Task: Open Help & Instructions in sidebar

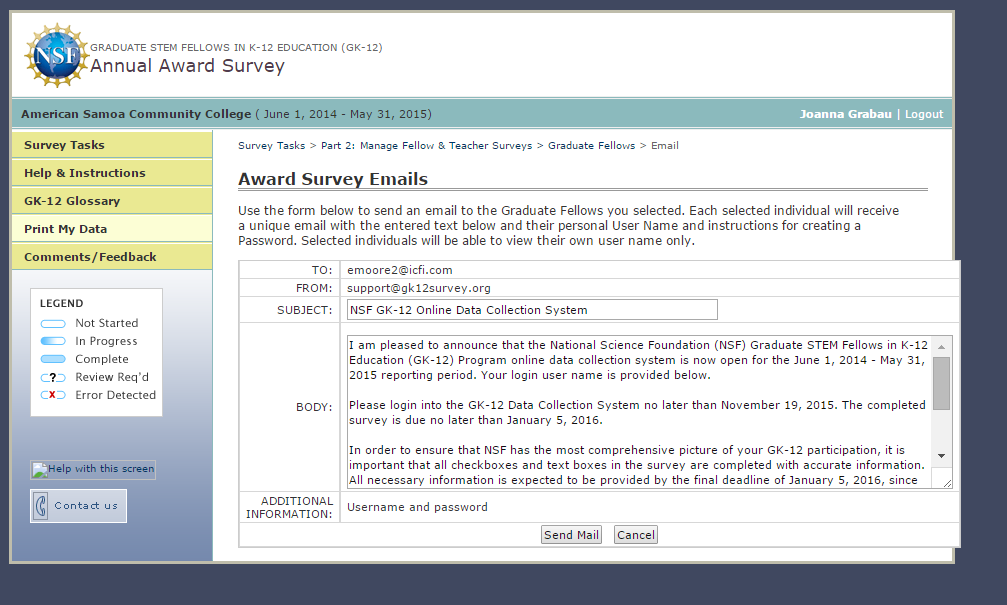Action: (x=85, y=173)
